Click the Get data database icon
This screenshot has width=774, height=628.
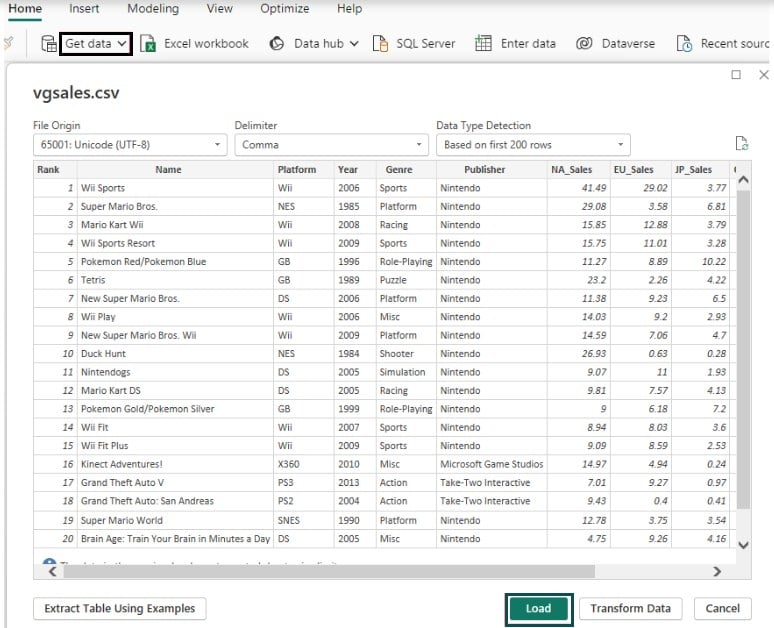[x=49, y=44]
